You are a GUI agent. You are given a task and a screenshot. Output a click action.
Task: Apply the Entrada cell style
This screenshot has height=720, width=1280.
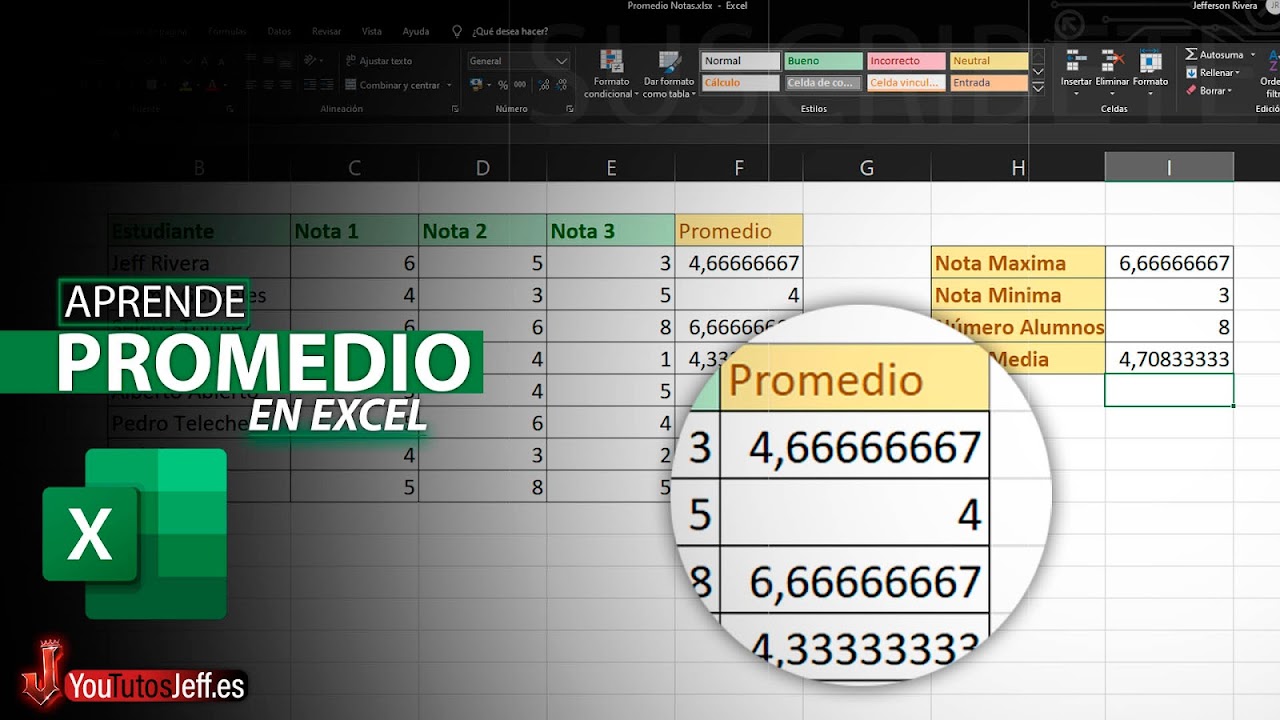tap(988, 83)
